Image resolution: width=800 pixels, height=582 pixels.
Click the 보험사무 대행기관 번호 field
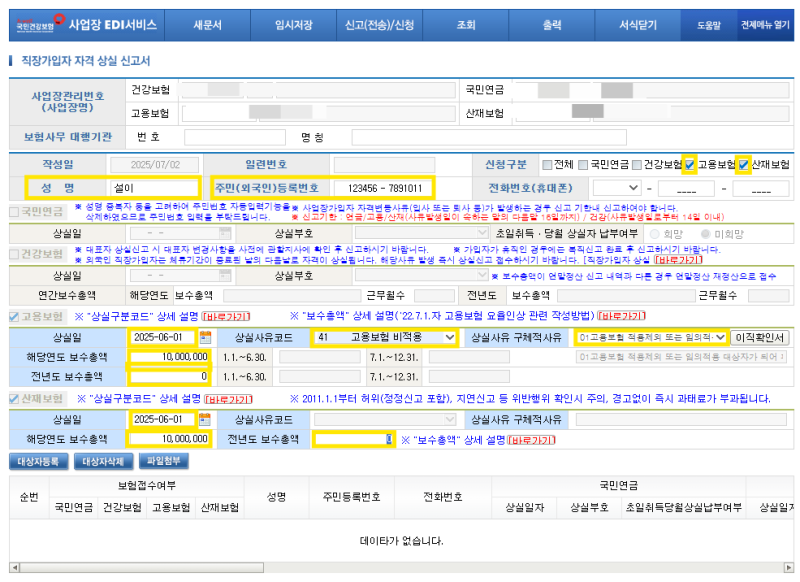(x=235, y=137)
